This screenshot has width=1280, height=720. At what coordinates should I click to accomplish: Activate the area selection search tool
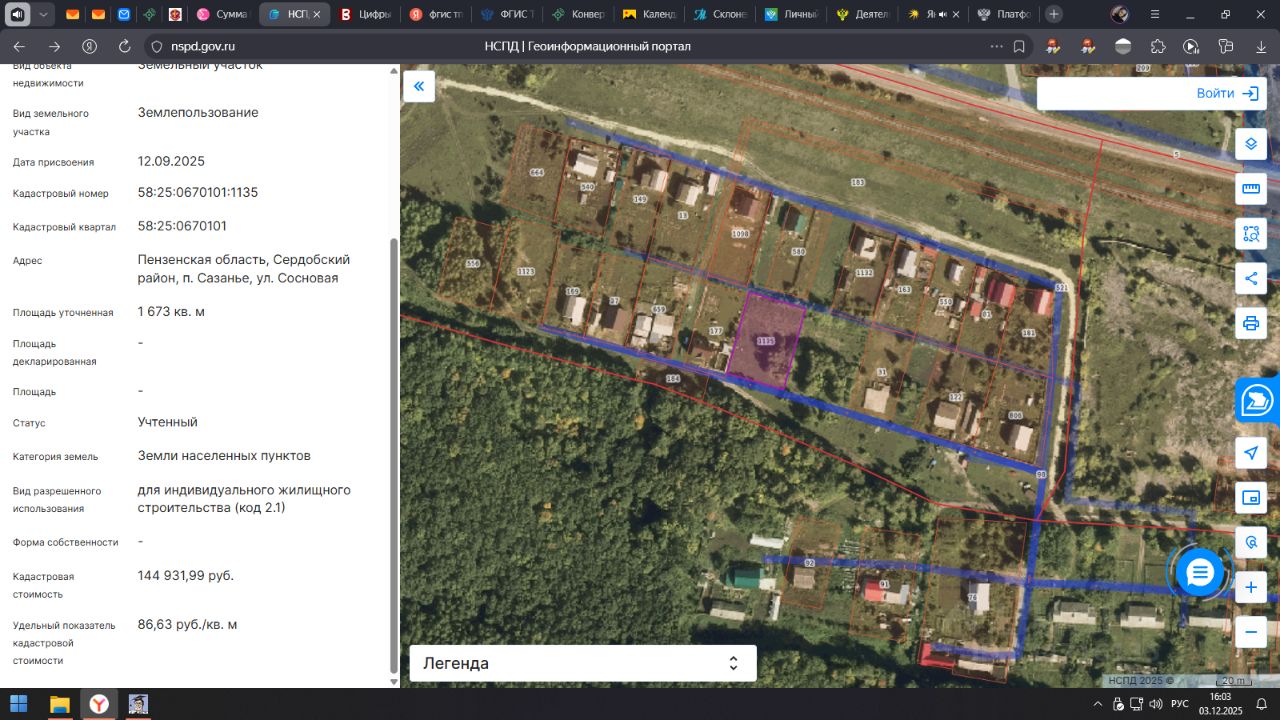click(1251, 234)
